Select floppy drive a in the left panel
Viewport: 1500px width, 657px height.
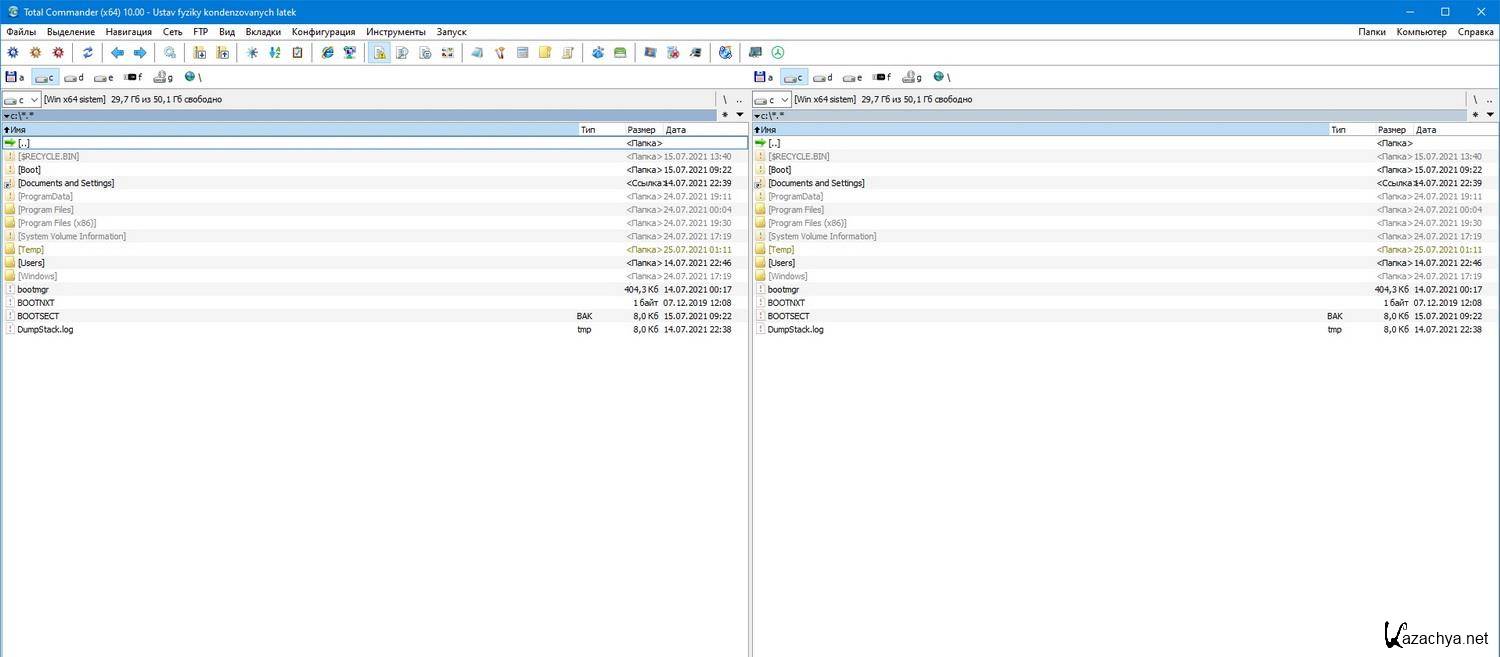(15, 77)
